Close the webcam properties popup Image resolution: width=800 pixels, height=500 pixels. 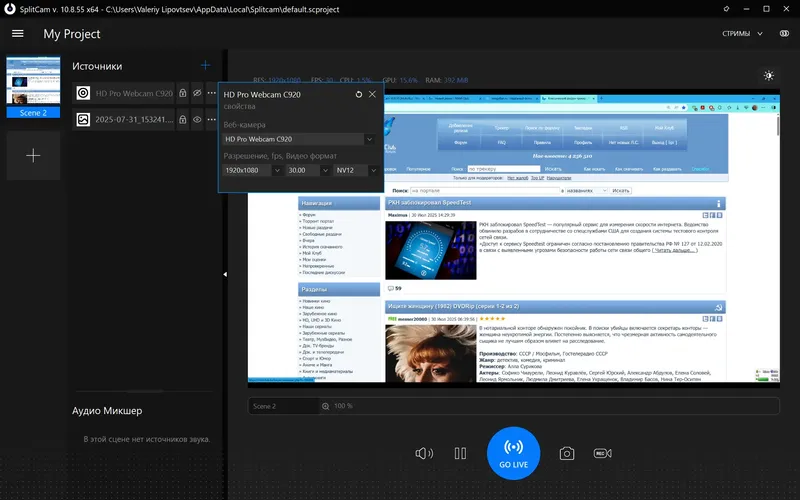pyautogui.click(x=372, y=94)
